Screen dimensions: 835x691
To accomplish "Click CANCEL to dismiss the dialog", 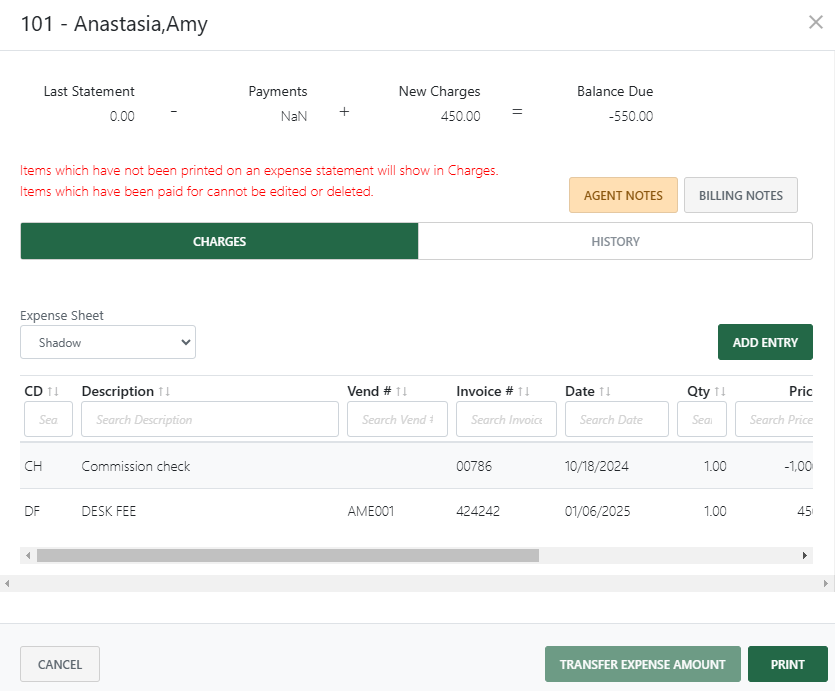I will (x=59, y=664).
